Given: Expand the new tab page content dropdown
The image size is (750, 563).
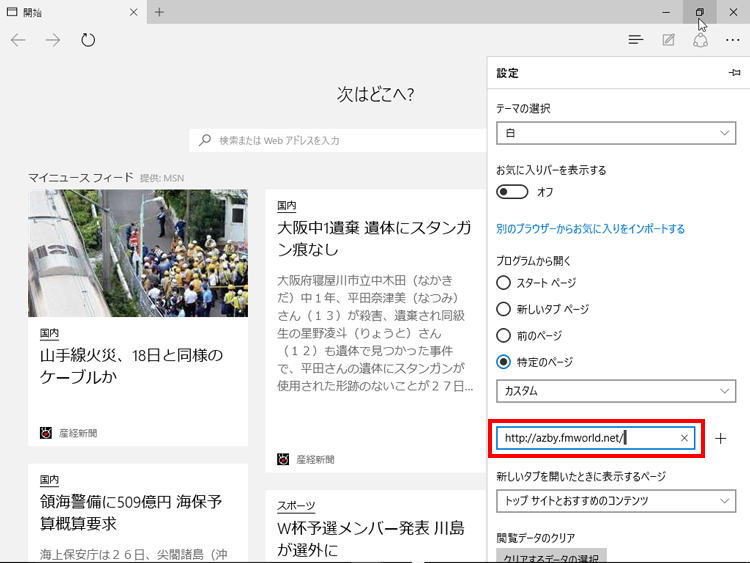Looking at the screenshot, I should (x=617, y=501).
